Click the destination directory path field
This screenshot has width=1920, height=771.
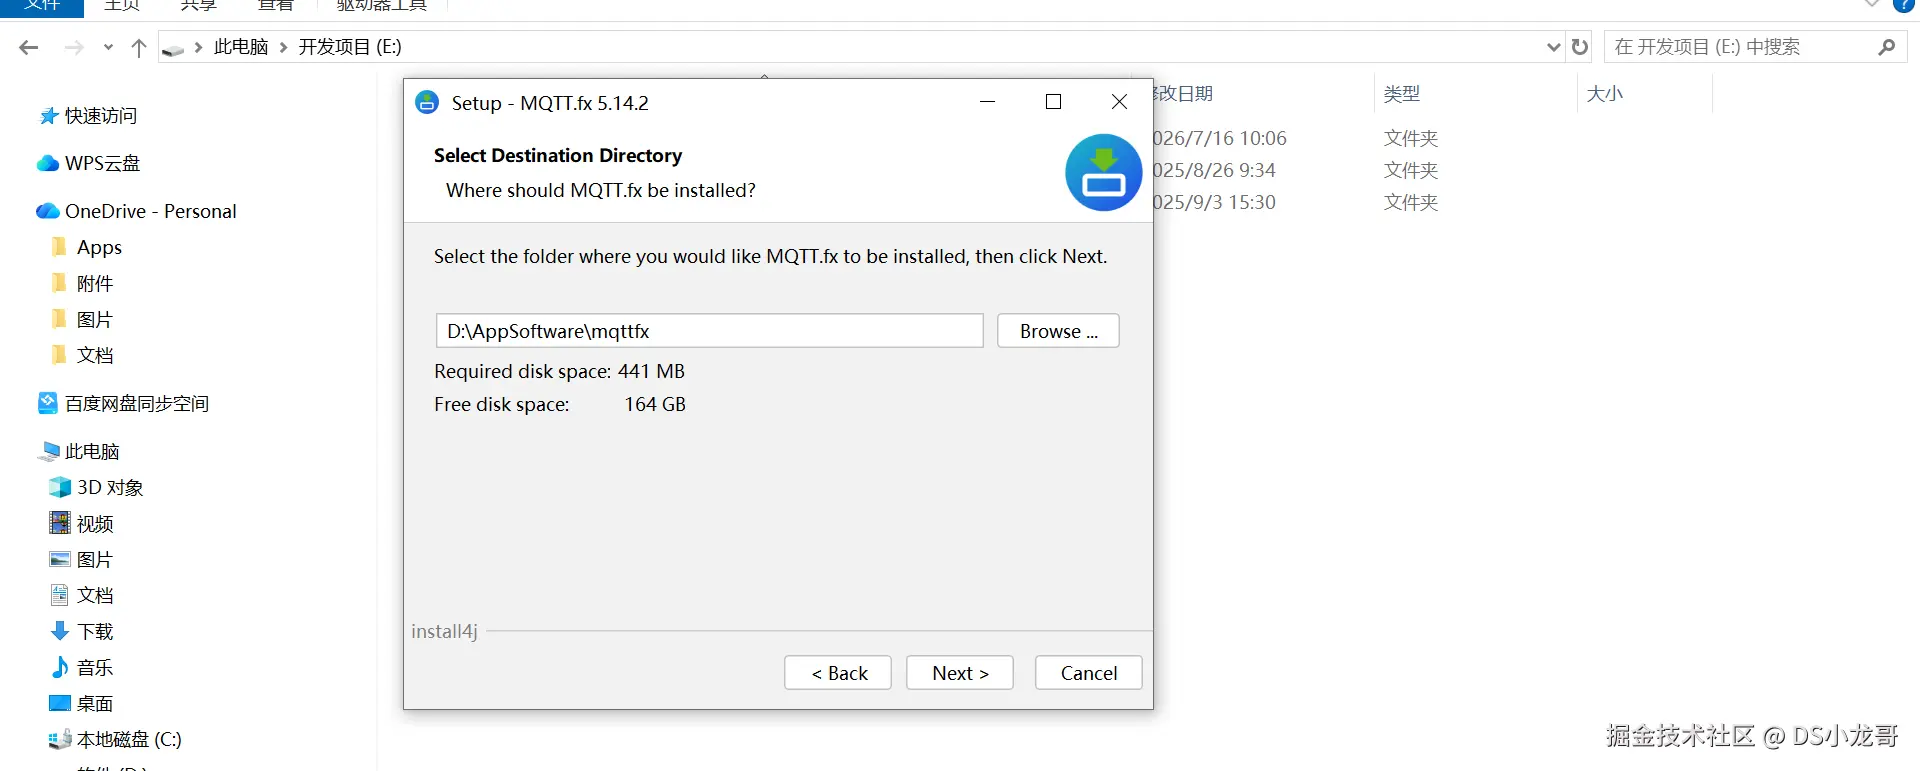point(710,331)
